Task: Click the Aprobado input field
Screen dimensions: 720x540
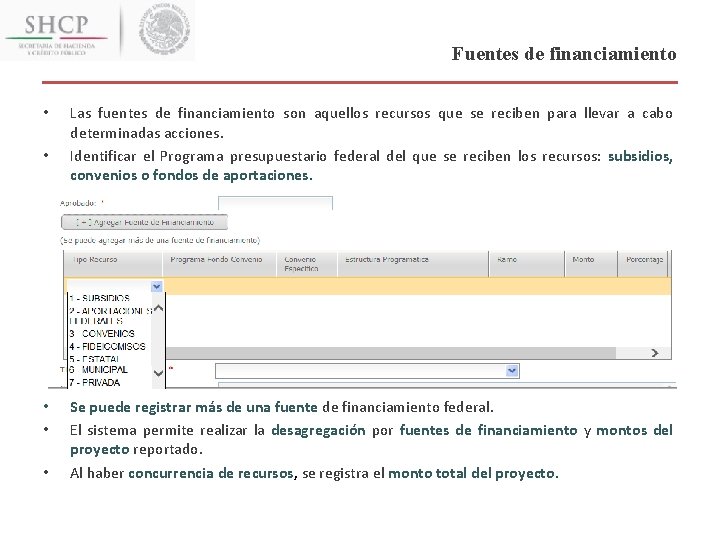Action: (275, 203)
